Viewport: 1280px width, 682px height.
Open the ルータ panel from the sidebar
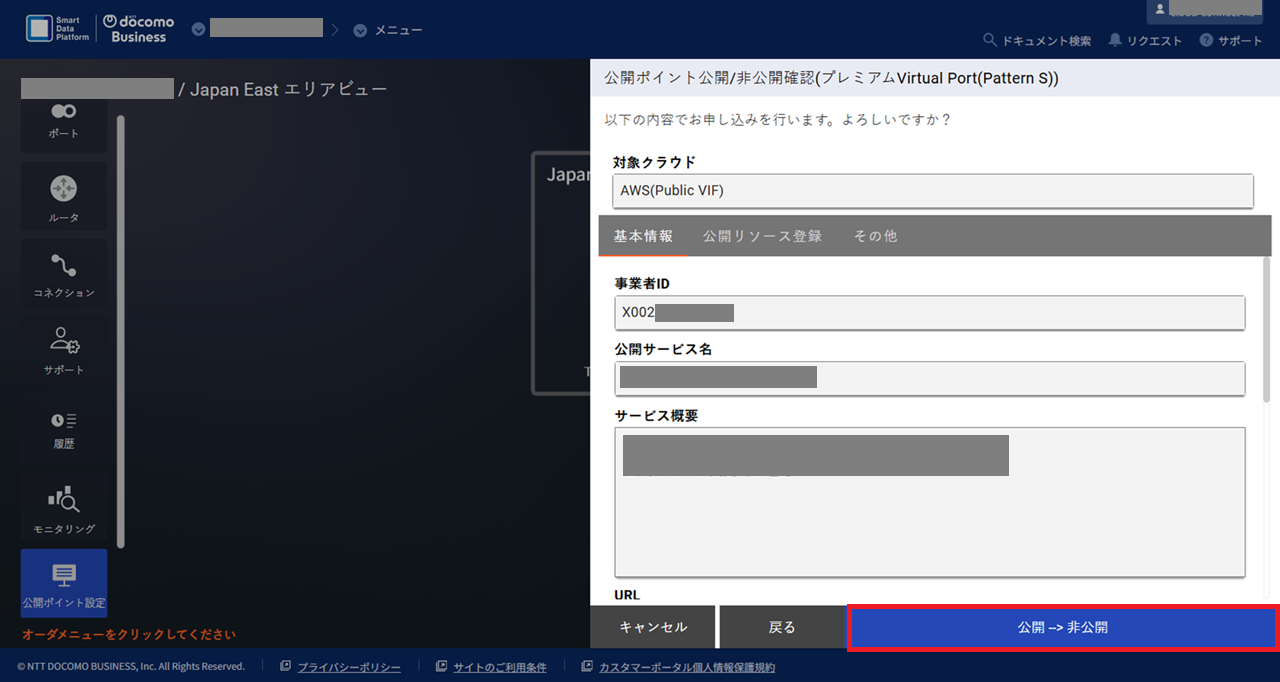63,196
